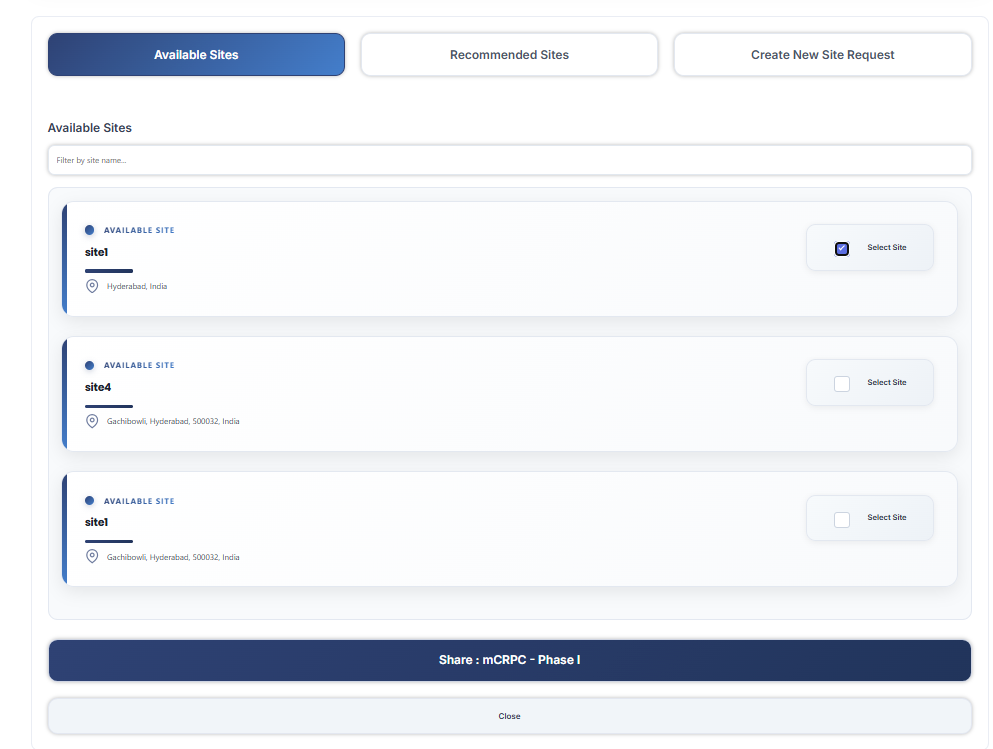Viewport: 993px width, 749px height.
Task: Click the status dot on the bottom site1 card
Action: [89, 500]
